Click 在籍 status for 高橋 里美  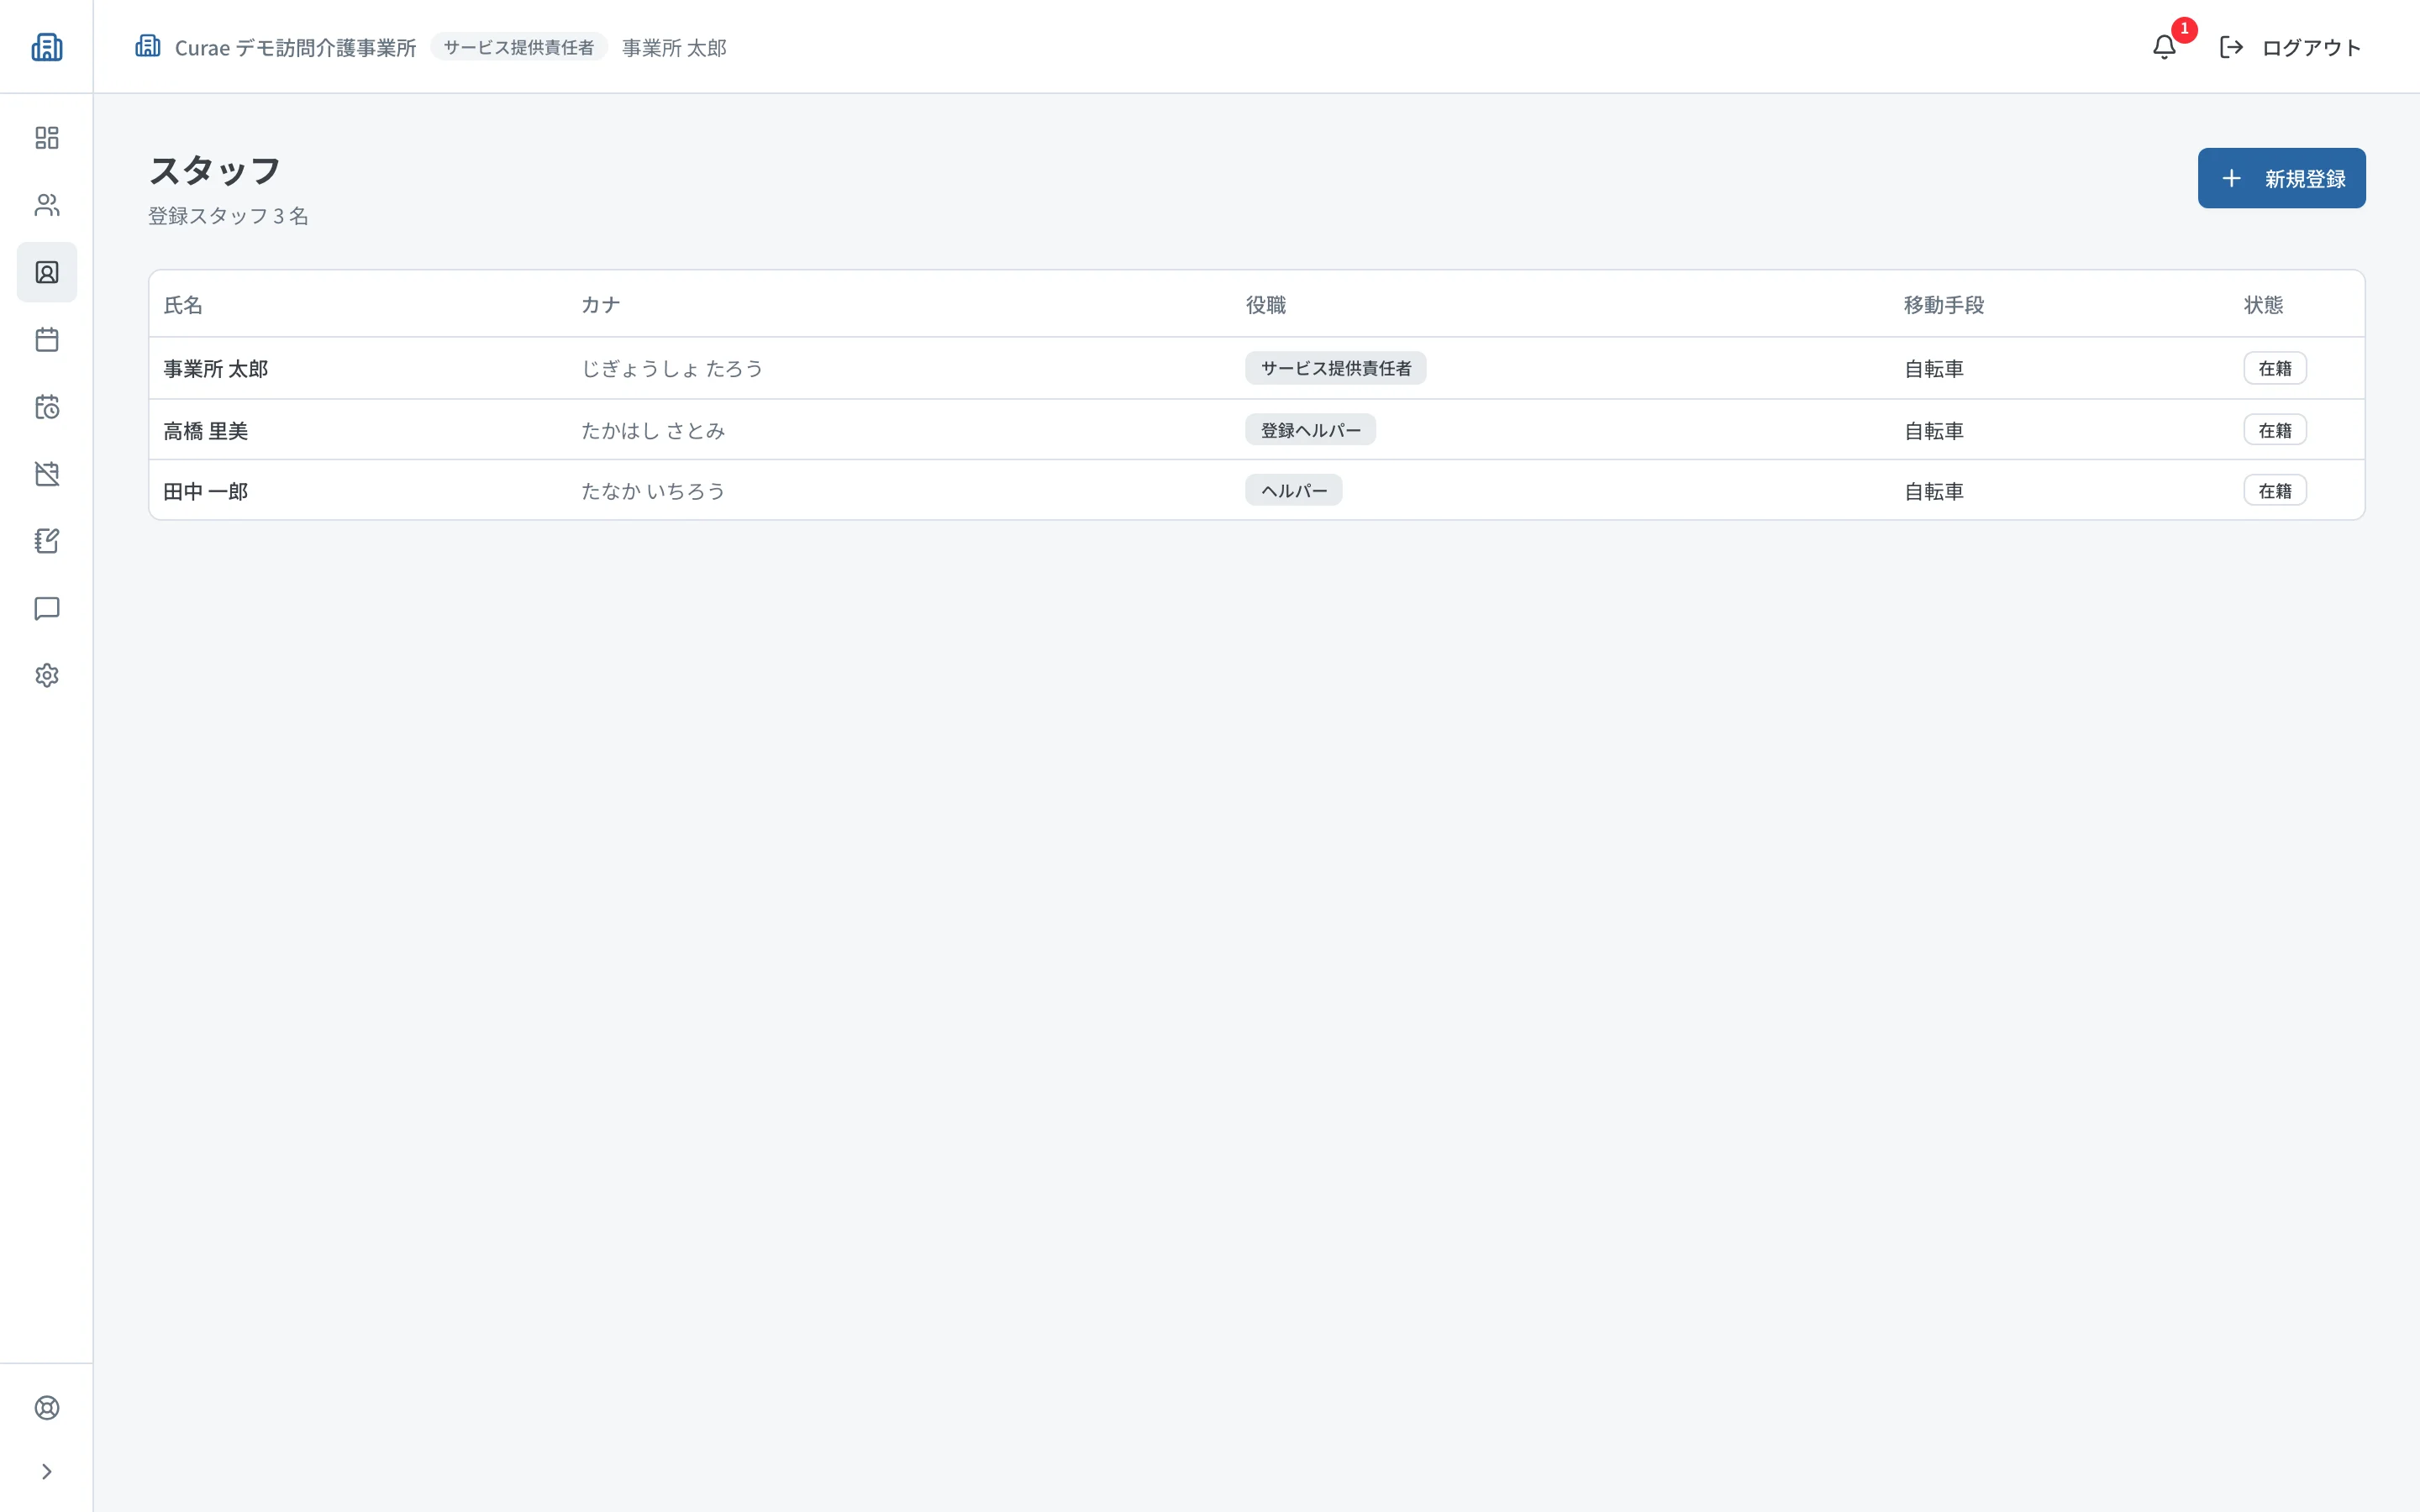pyautogui.click(x=2275, y=430)
